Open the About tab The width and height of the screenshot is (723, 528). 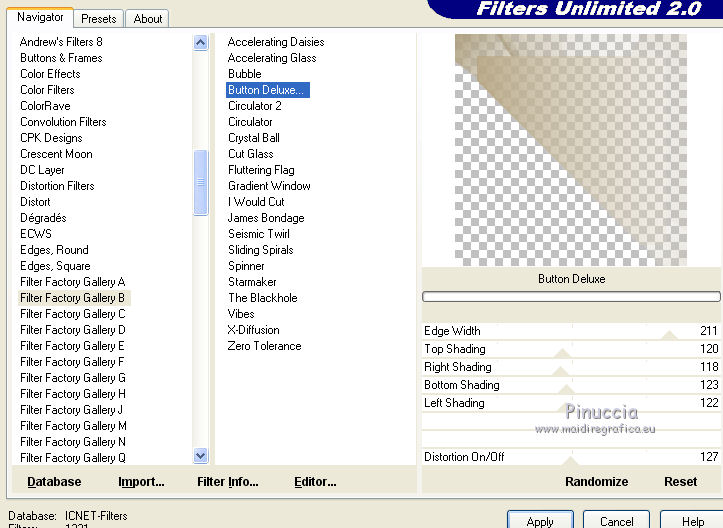pyautogui.click(x=148, y=18)
